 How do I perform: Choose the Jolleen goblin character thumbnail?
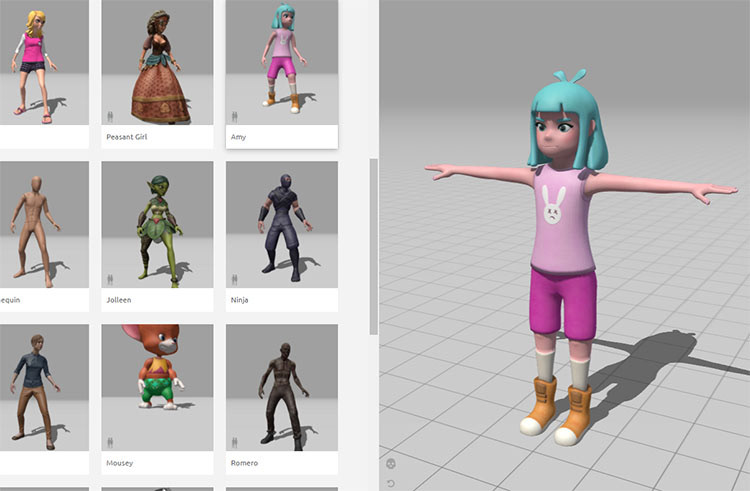tap(157, 225)
